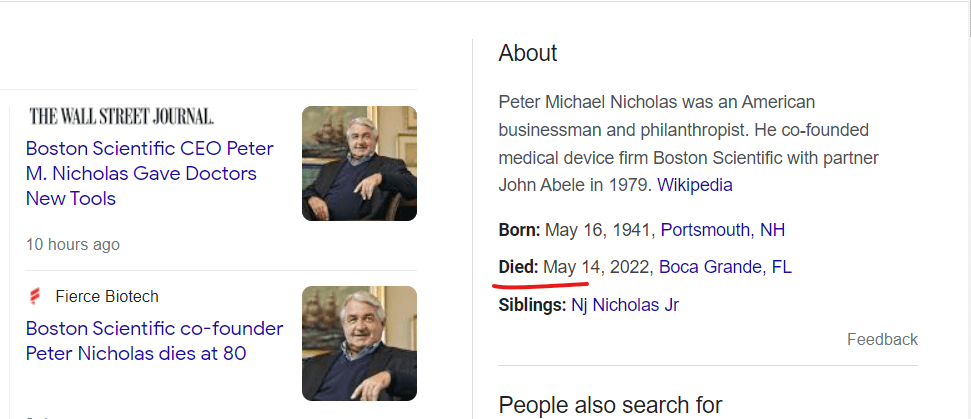Click the 'May 16, 1941' birth date

597,230
